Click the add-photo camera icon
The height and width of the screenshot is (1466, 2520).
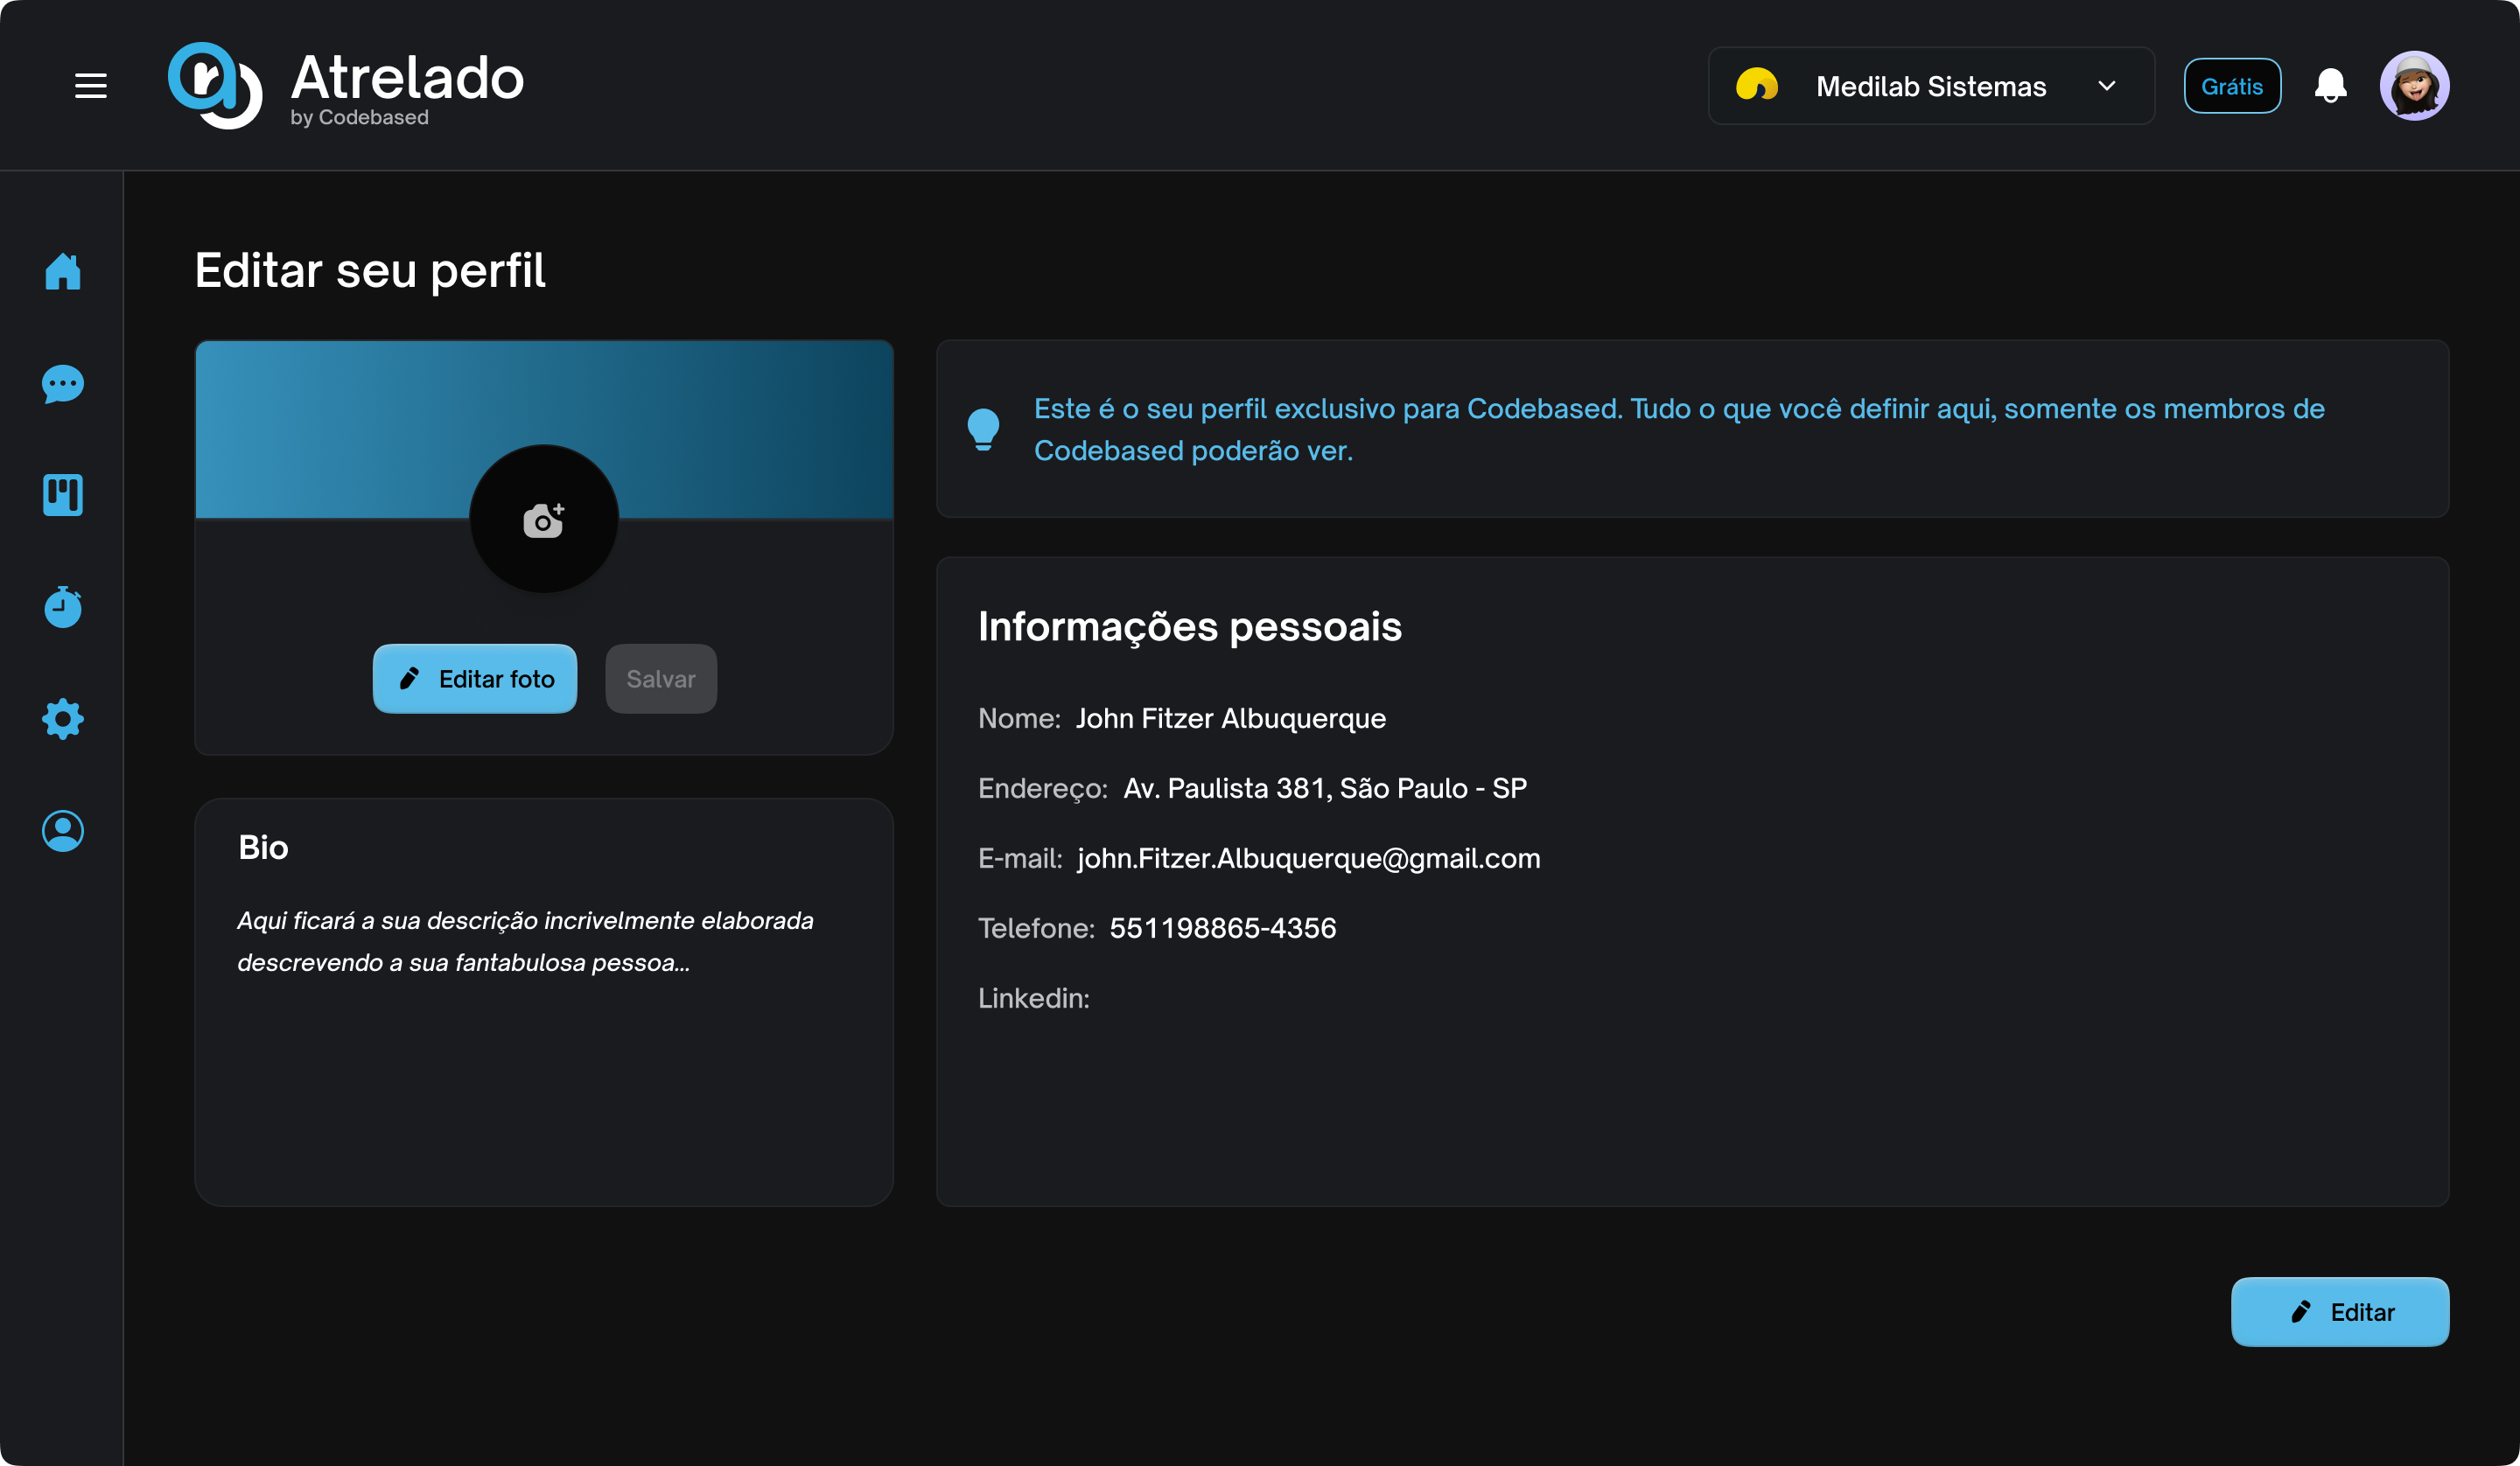[x=543, y=520]
